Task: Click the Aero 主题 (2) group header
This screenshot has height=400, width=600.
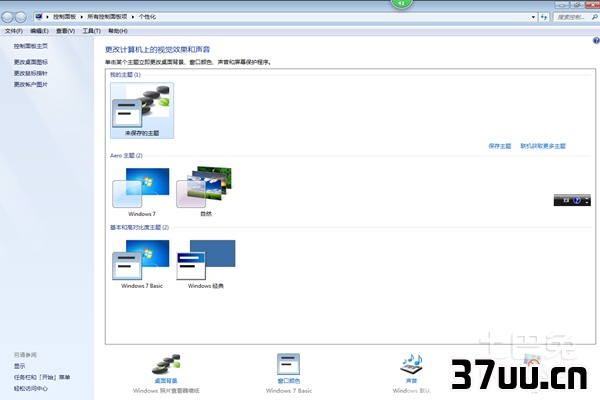Action: coord(126,155)
